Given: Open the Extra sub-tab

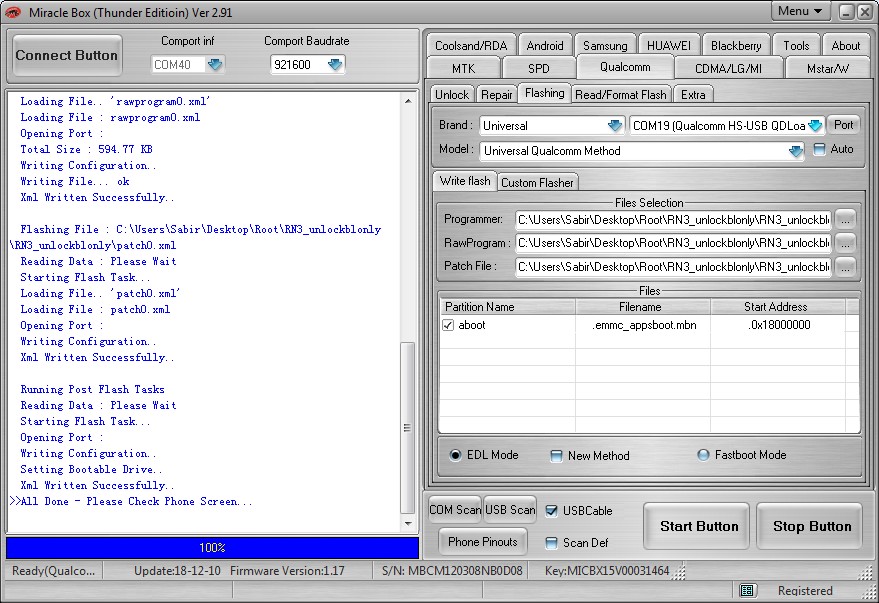Looking at the screenshot, I should 693,95.
